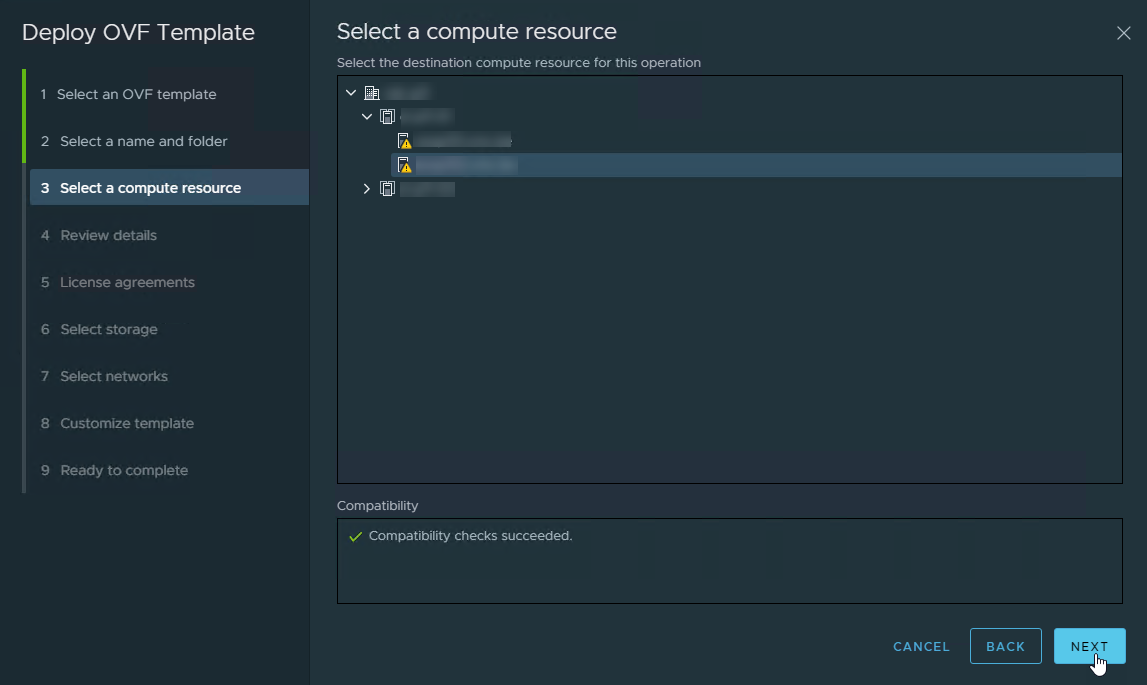Jump to step 6 Select storage
The image size is (1147, 685).
point(108,329)
